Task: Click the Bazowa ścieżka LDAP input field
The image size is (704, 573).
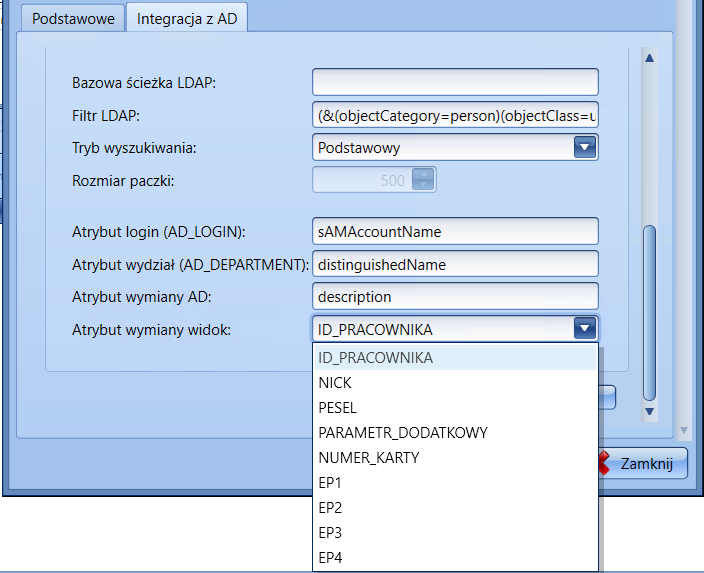Action: 455,82
